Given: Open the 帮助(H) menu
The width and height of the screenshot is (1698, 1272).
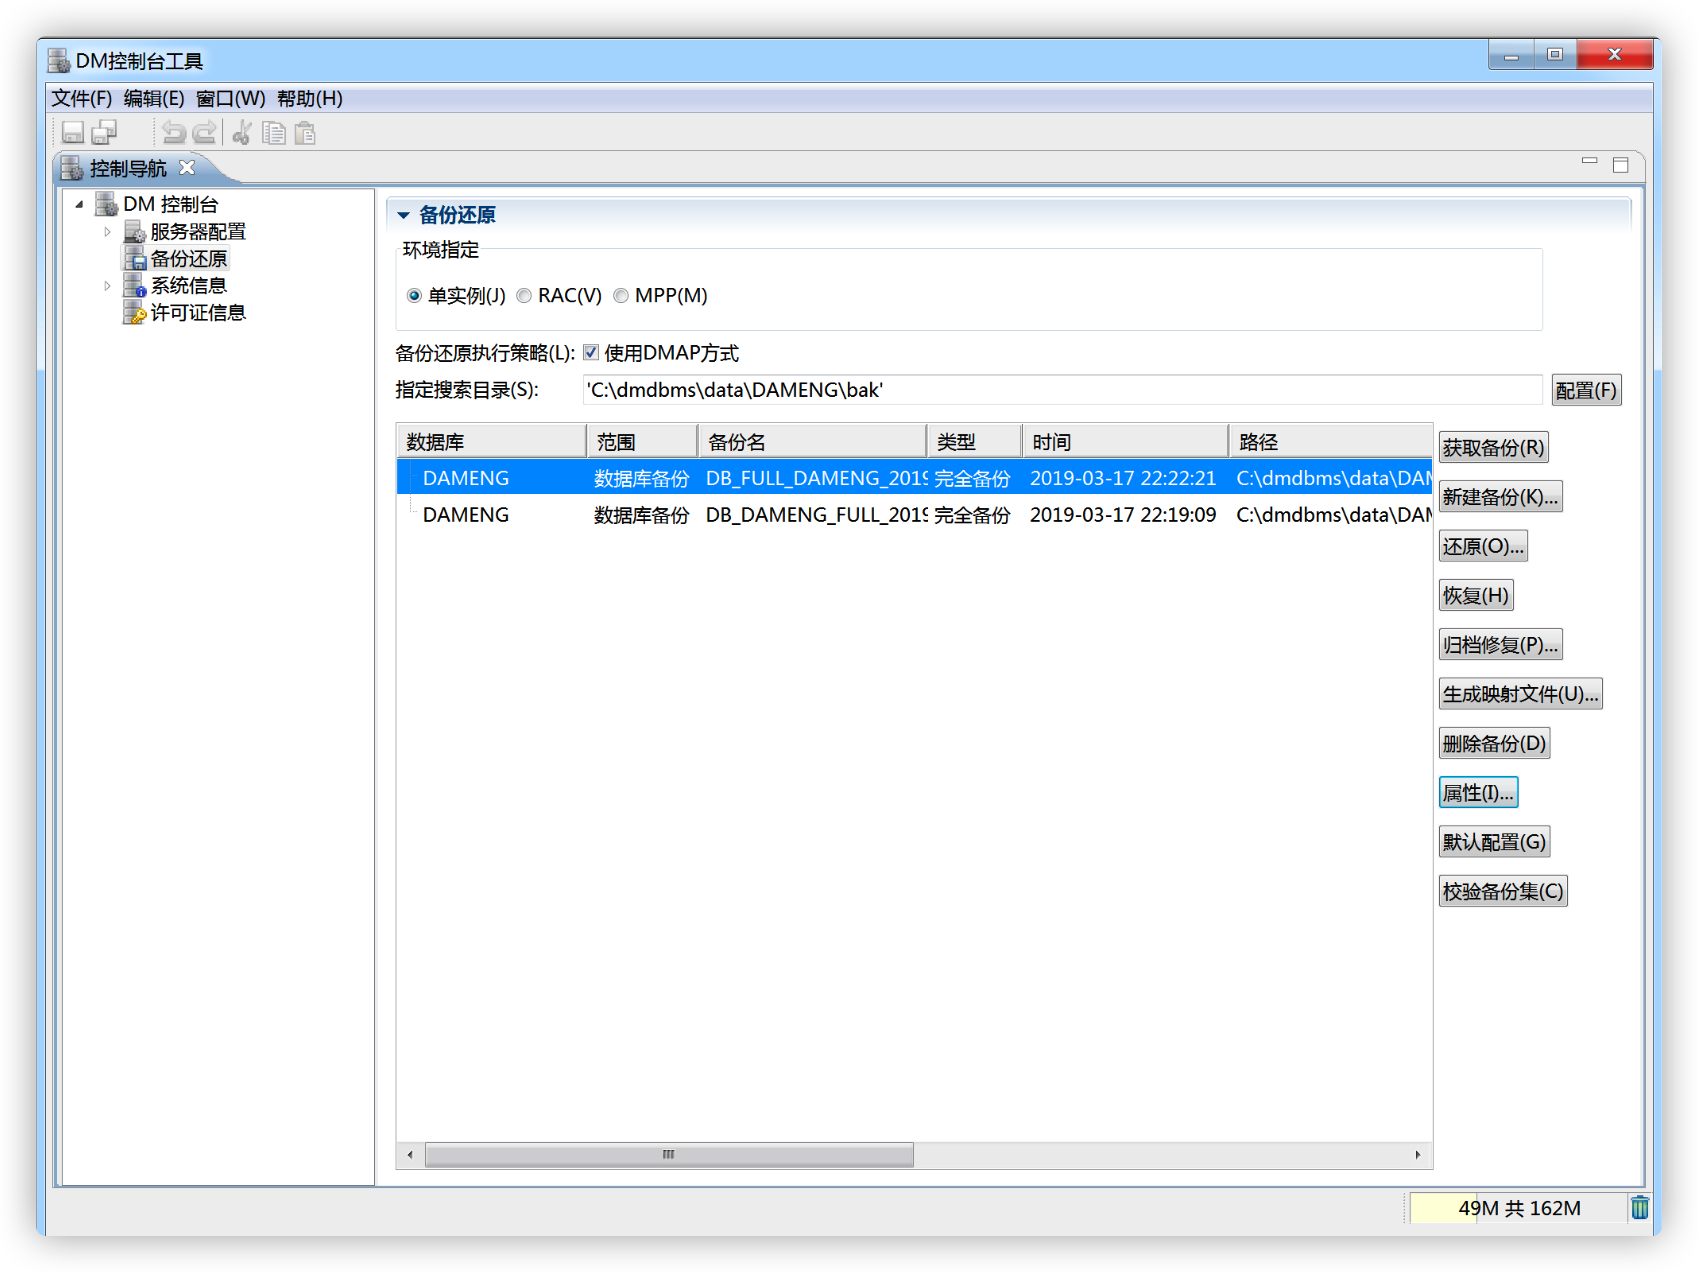Looking at the screenshot, I should 310,98.
